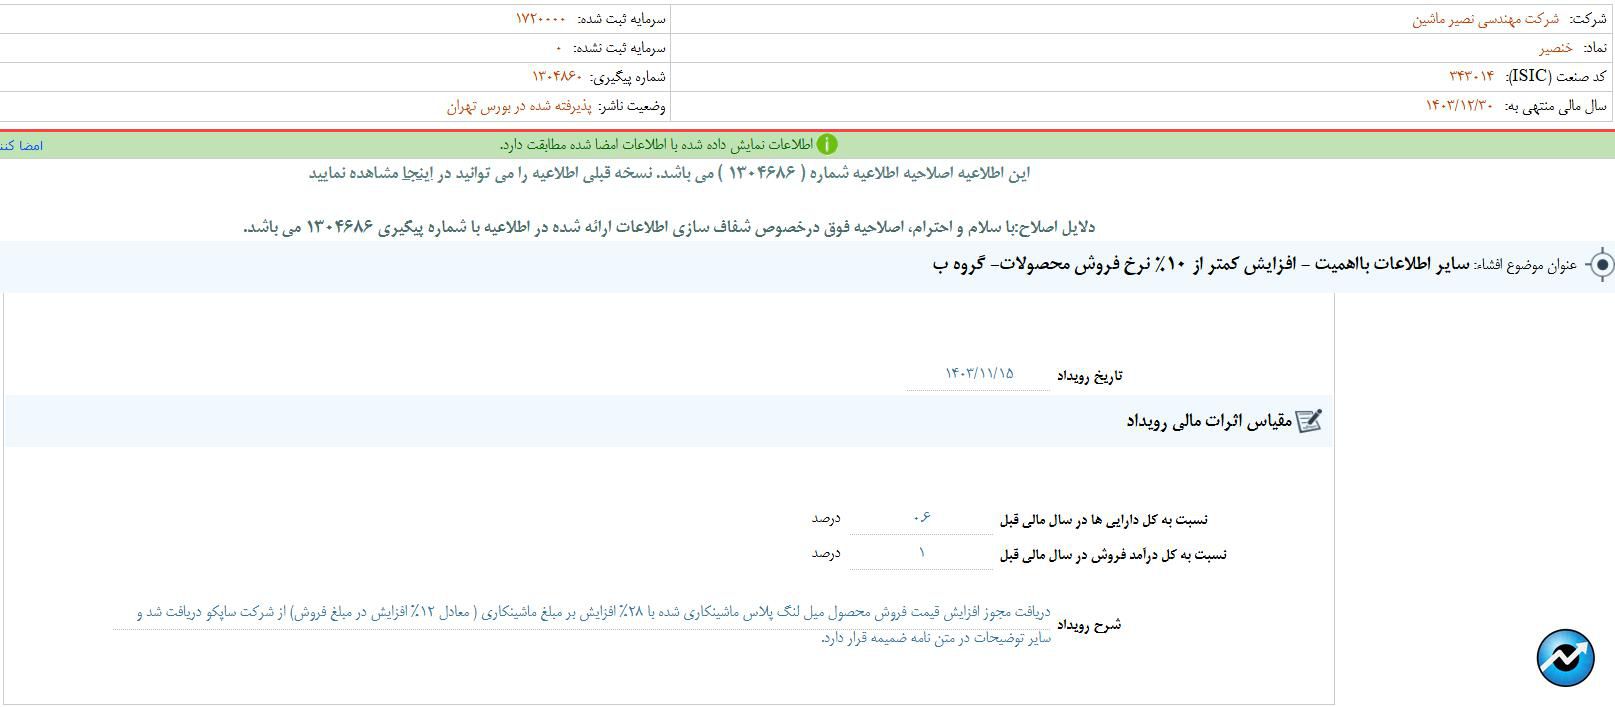Select the symbol value خنصیر

[x=1555, y=48]
